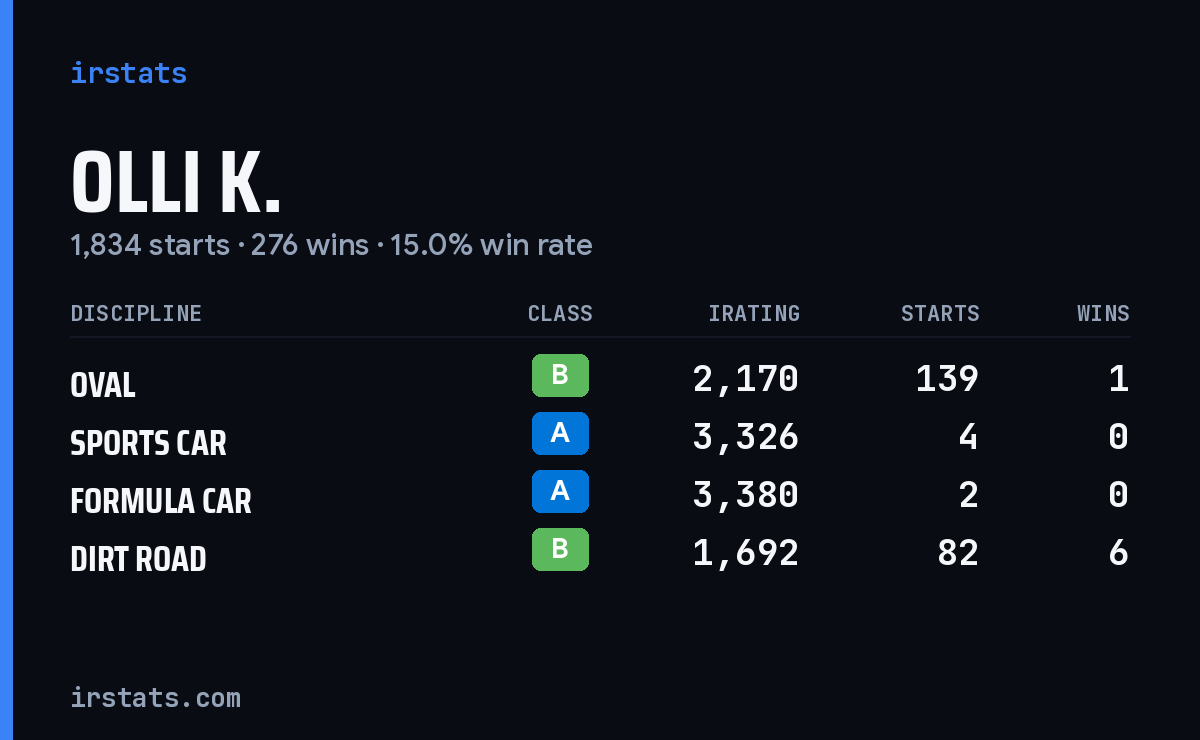This screenshot has height=740, width=1200.
Task: Click the Dirt Road starts value 82
Action: coord(958,553)
